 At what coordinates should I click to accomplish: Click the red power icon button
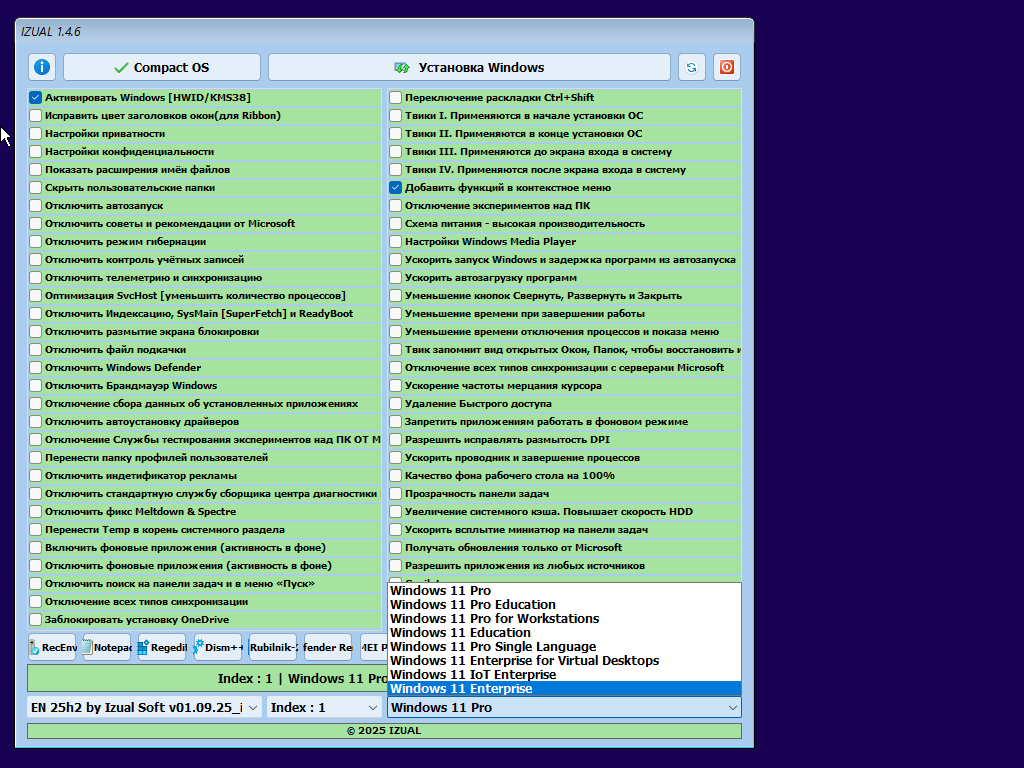[727, 67]
